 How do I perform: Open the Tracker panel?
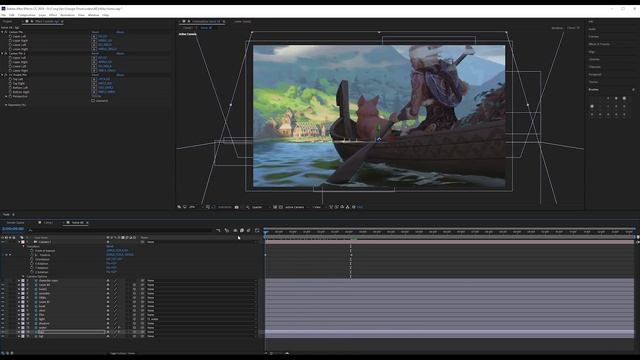[593, 82]
